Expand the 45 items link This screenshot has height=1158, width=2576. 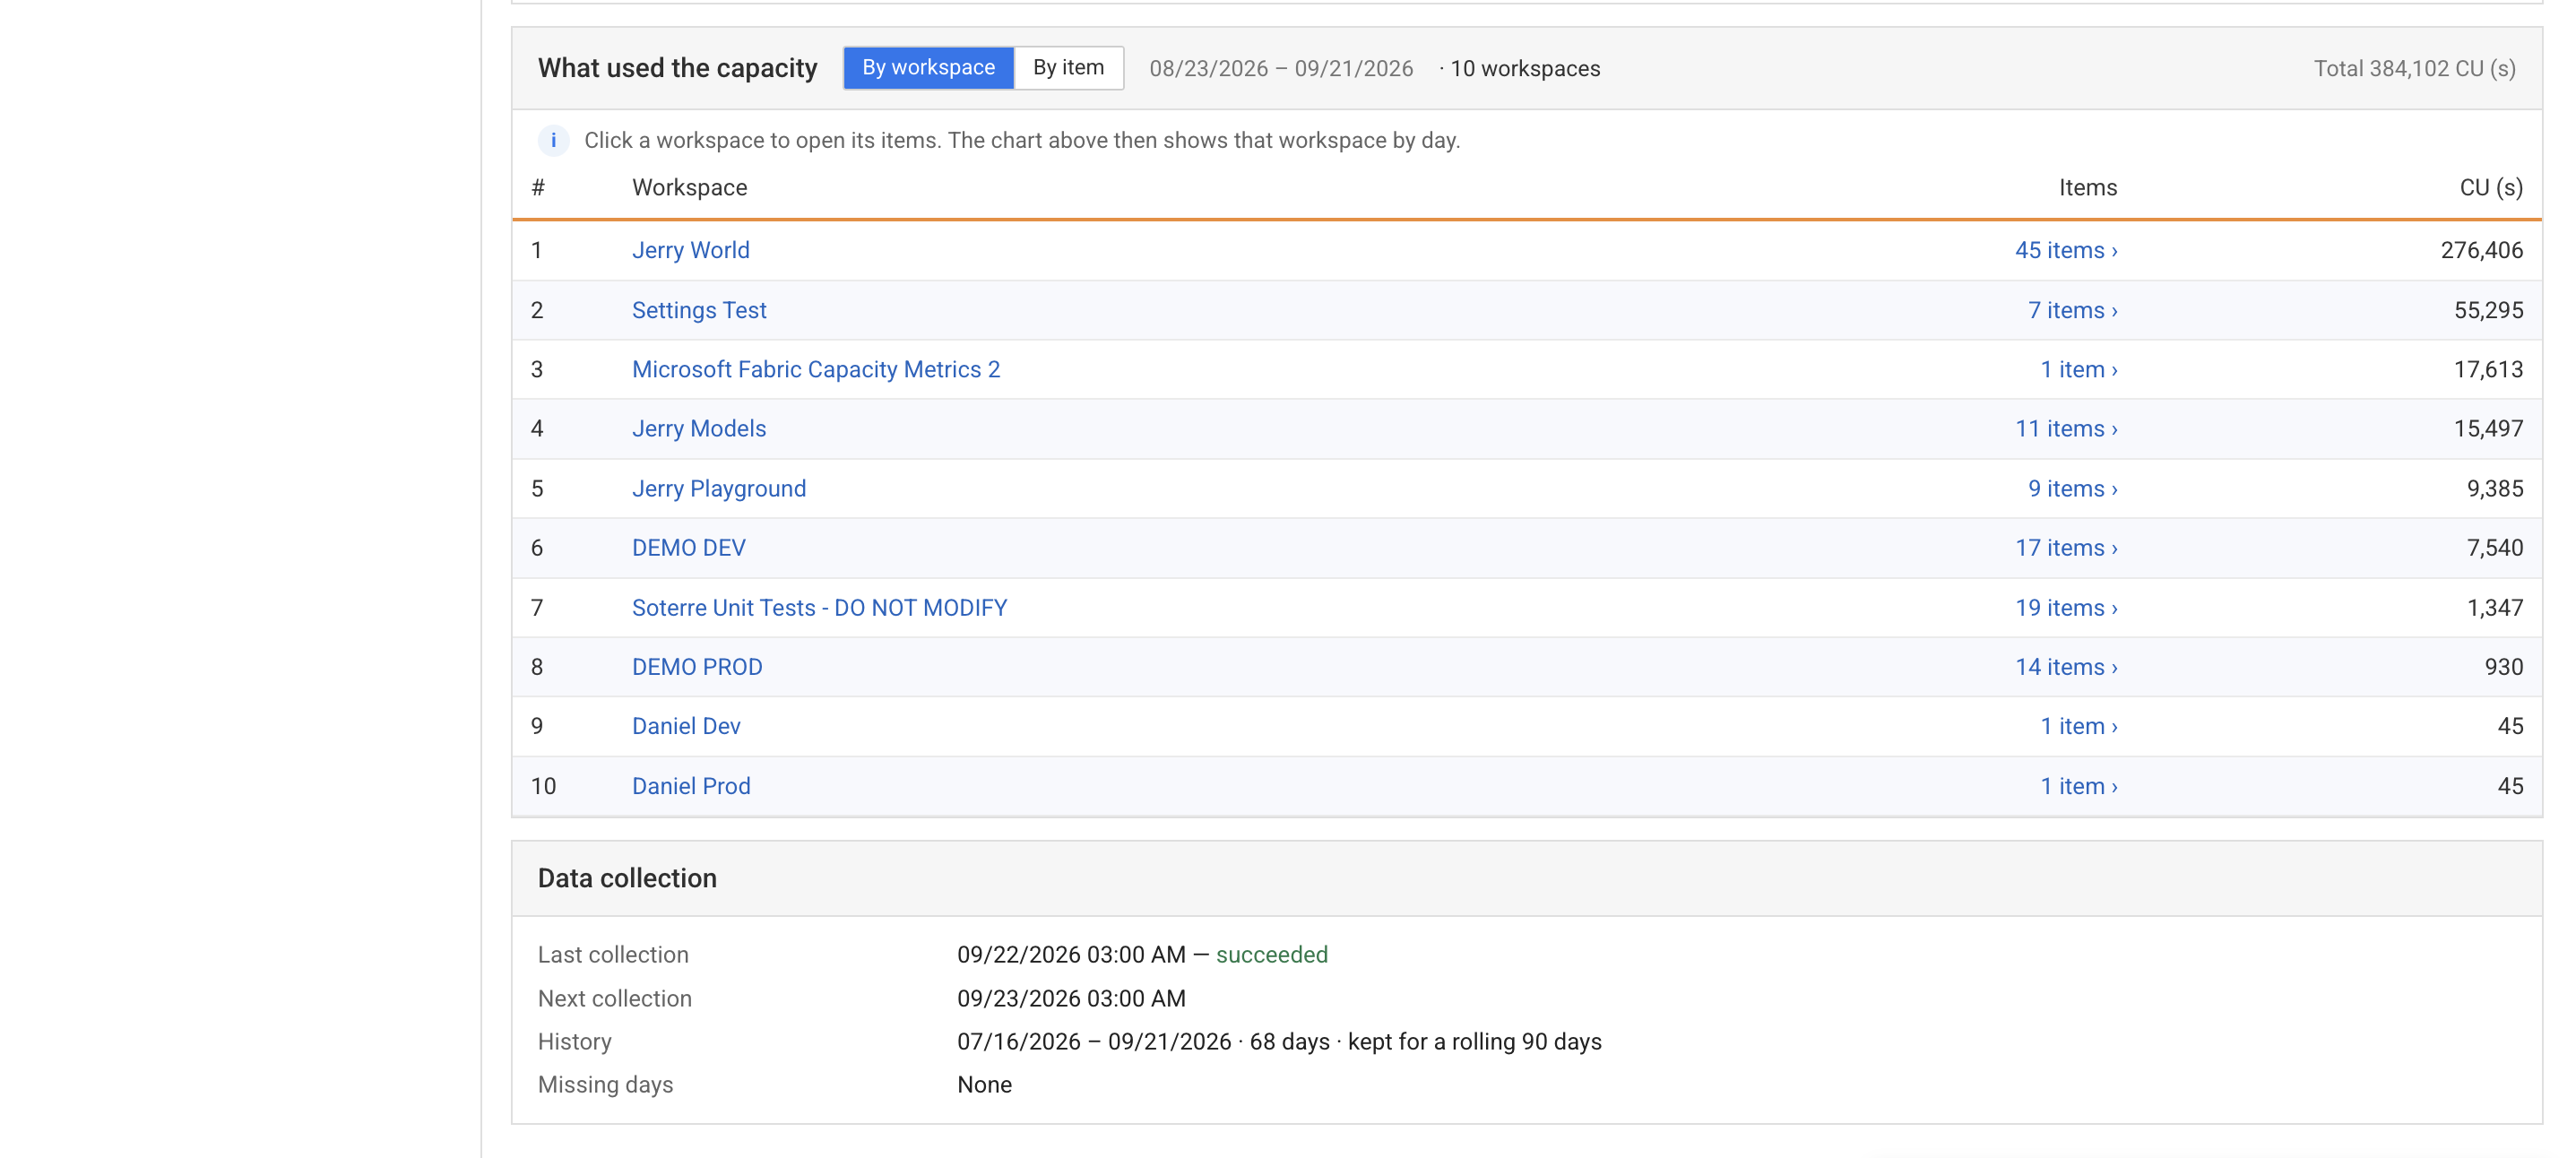pos(2066,250)
